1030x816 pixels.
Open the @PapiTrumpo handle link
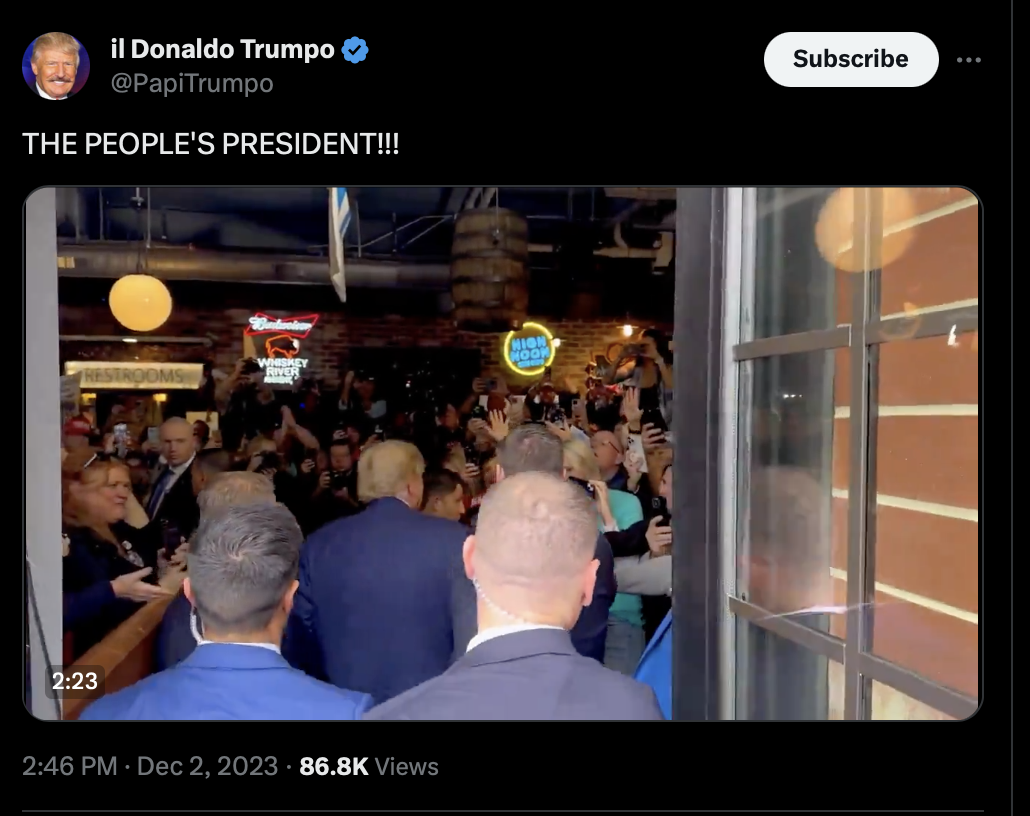(192, 83)
